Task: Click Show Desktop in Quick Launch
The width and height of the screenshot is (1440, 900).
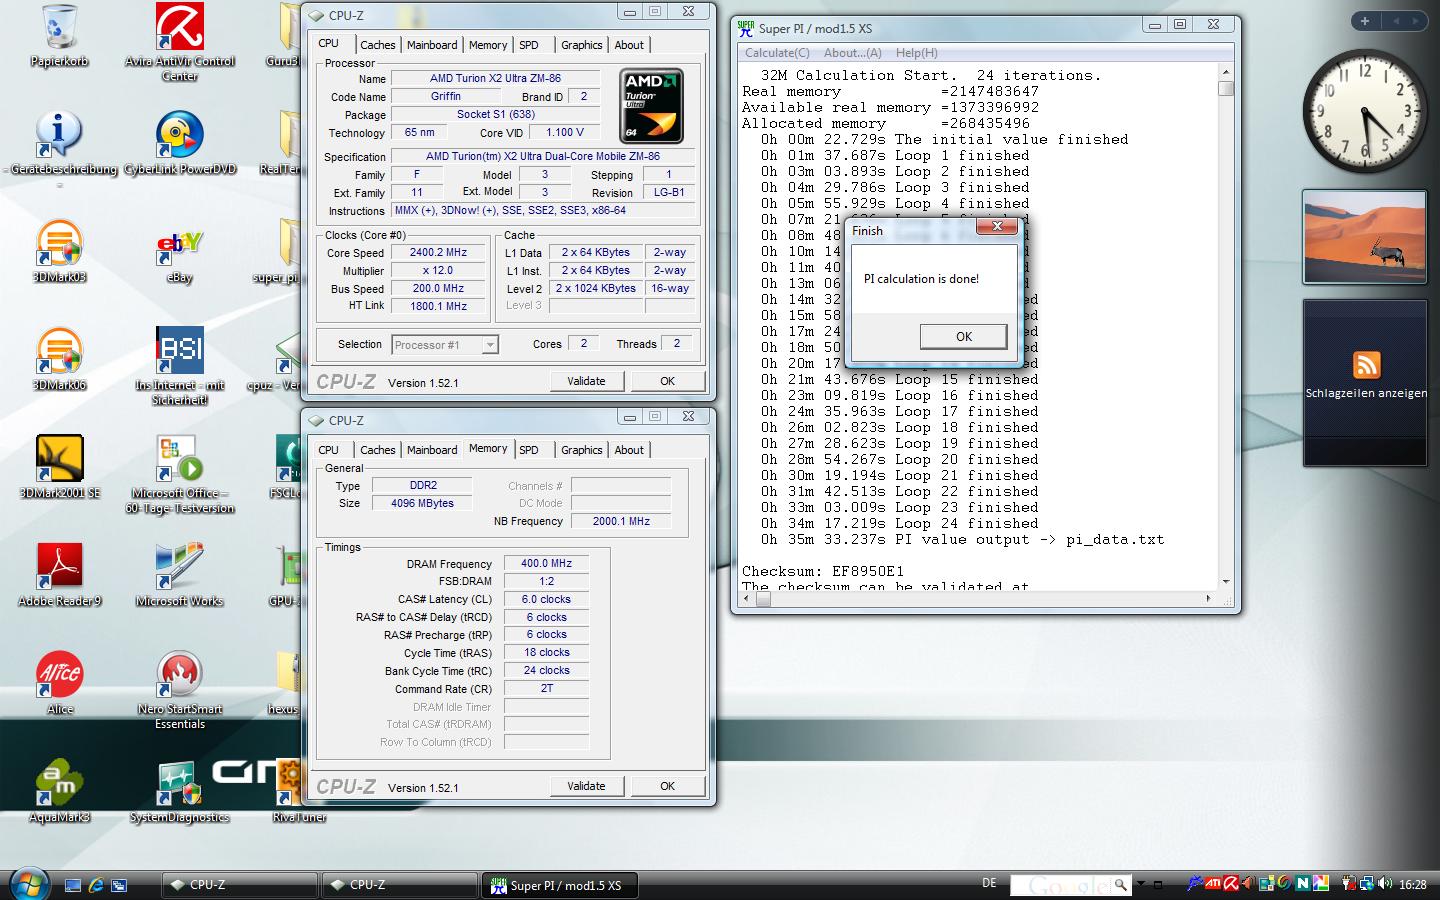Action: coord(73,885)
